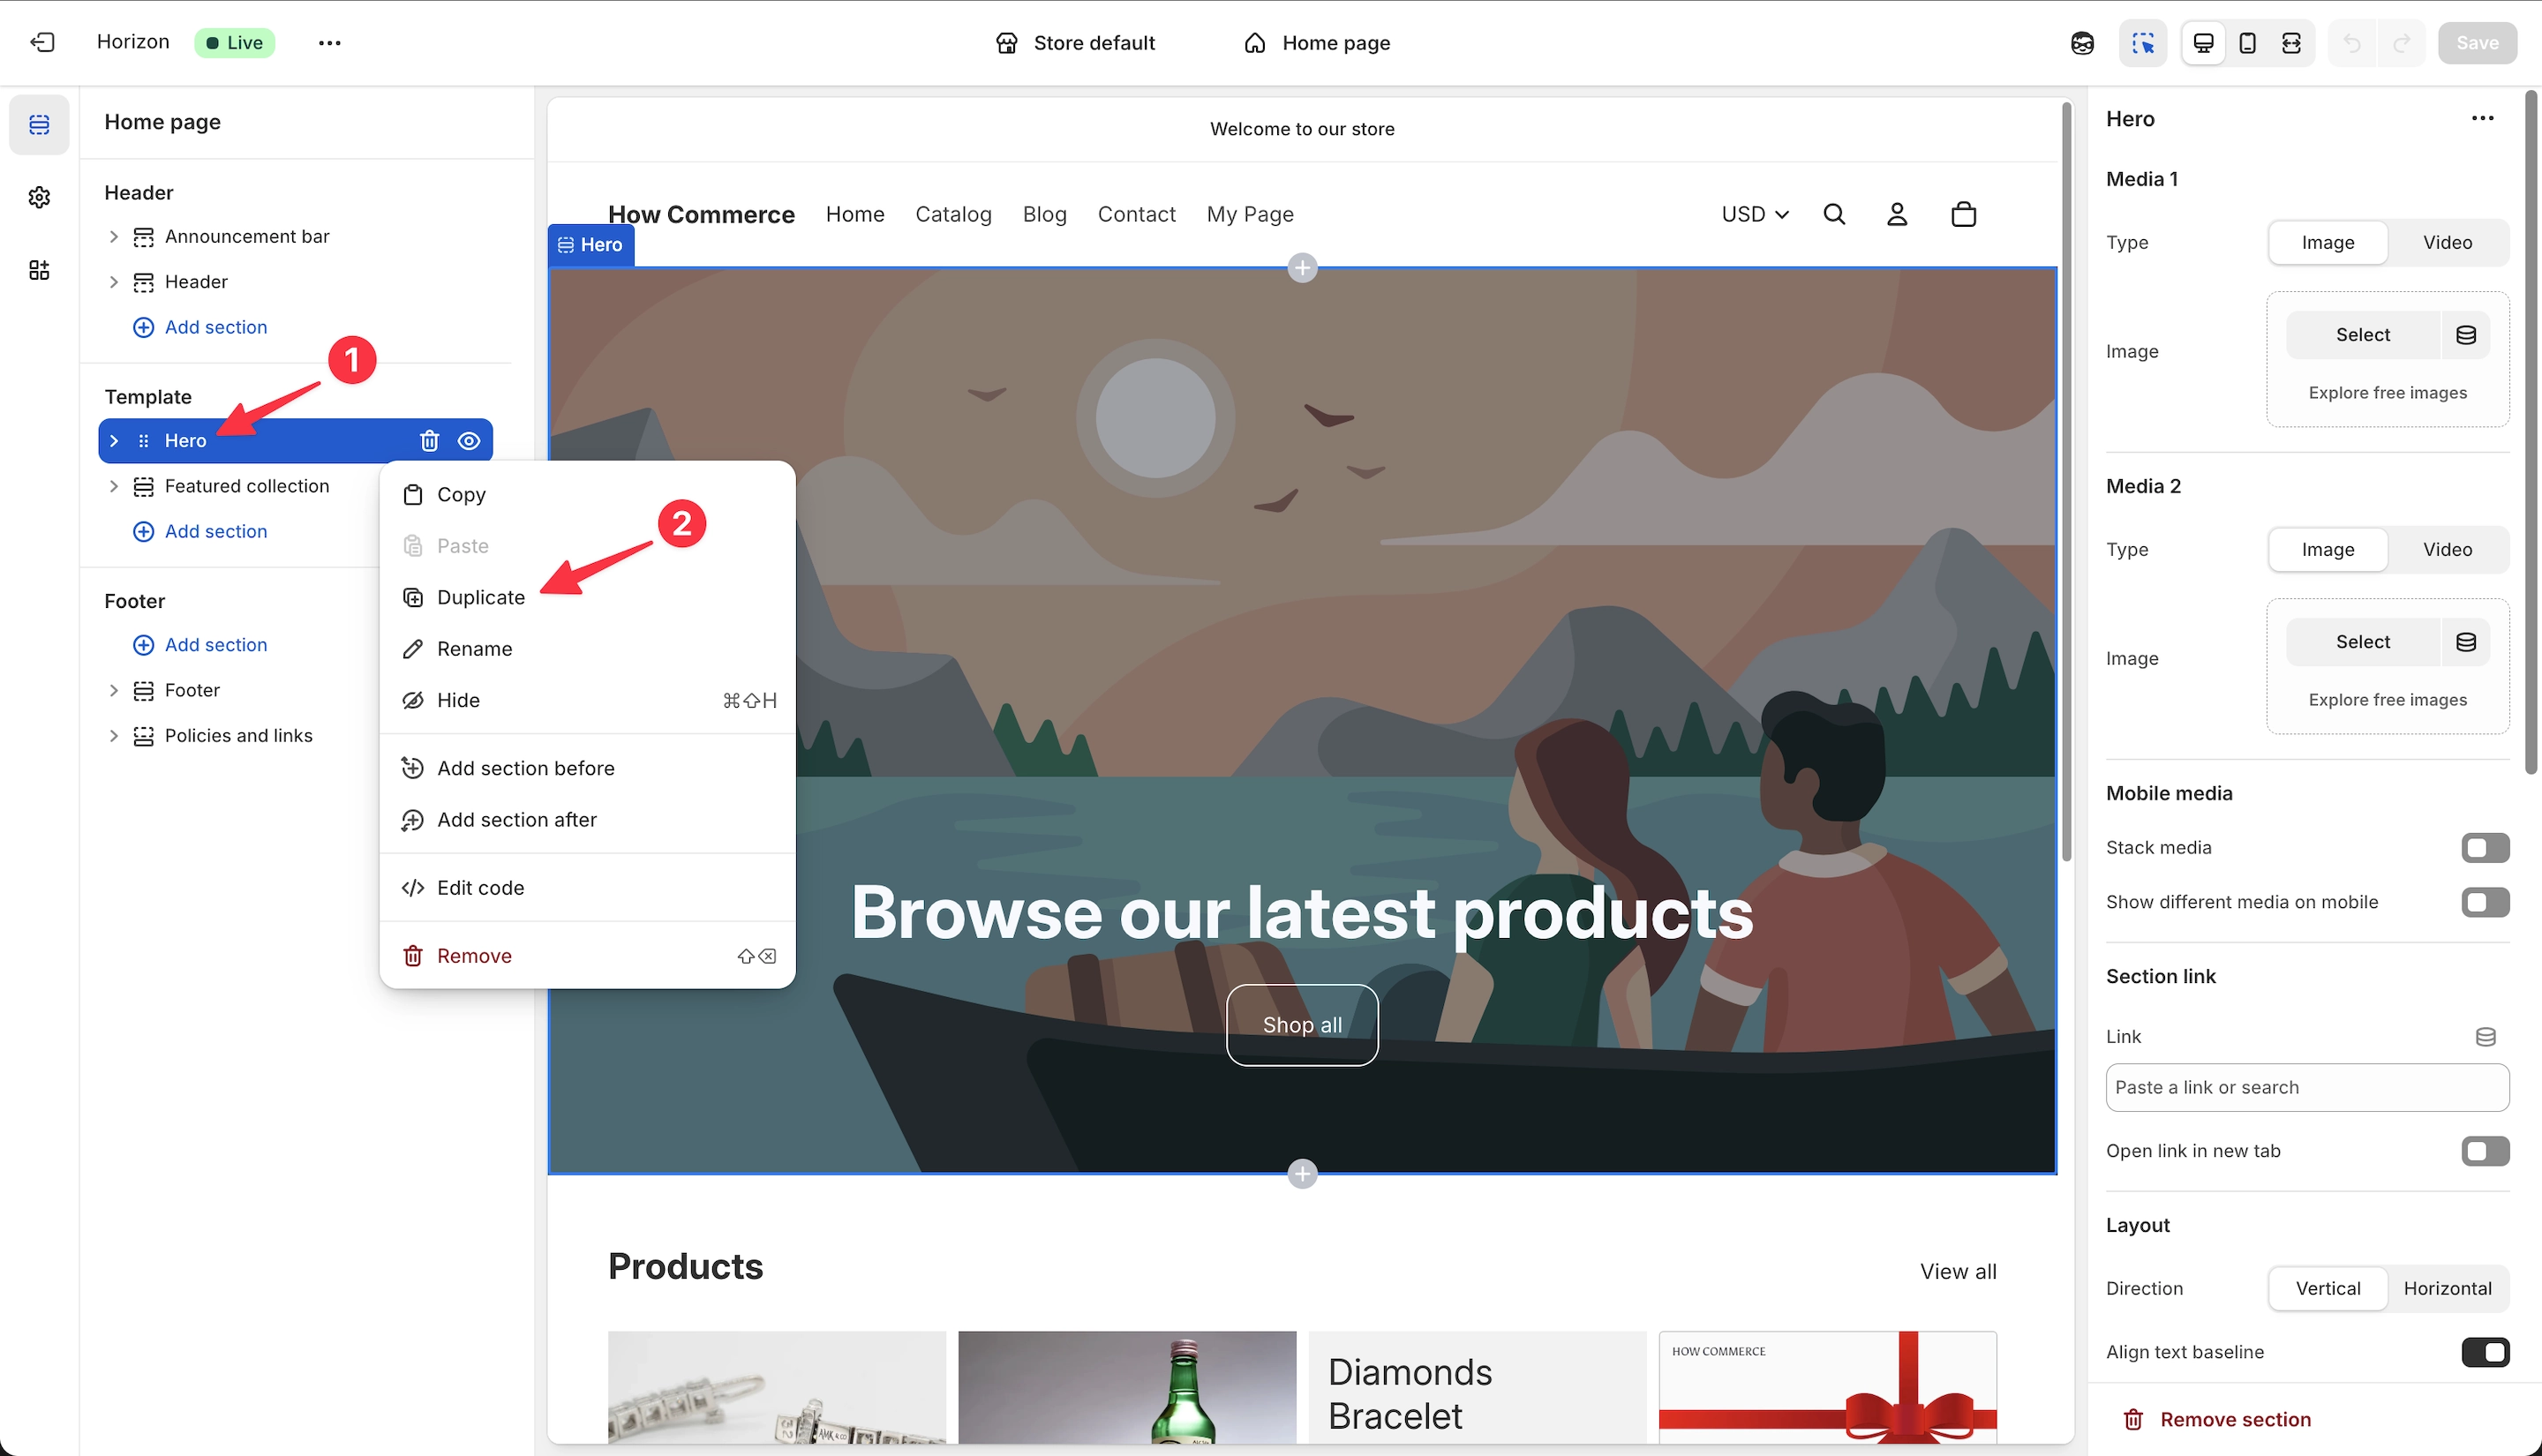Switch to fullscreen preview icon
The width and height of the screenshot is (2542, 1456).
(2291, 43)
